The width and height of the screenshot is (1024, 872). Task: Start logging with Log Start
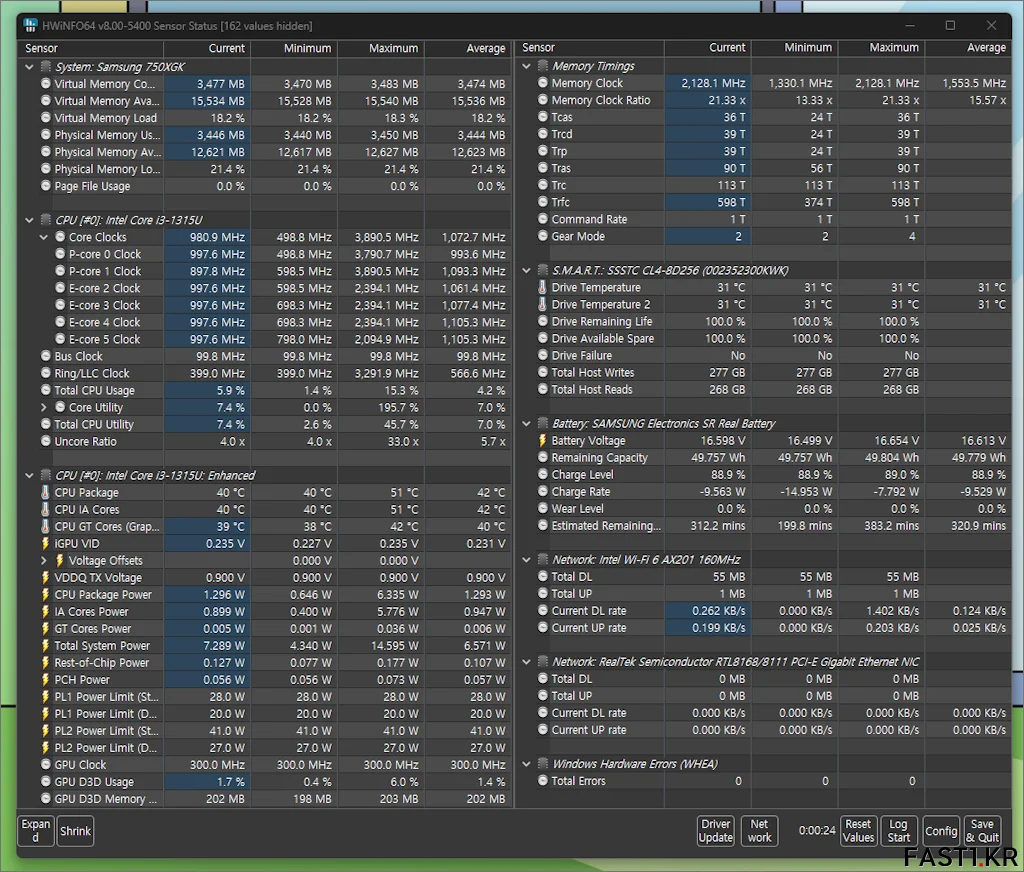899,831
